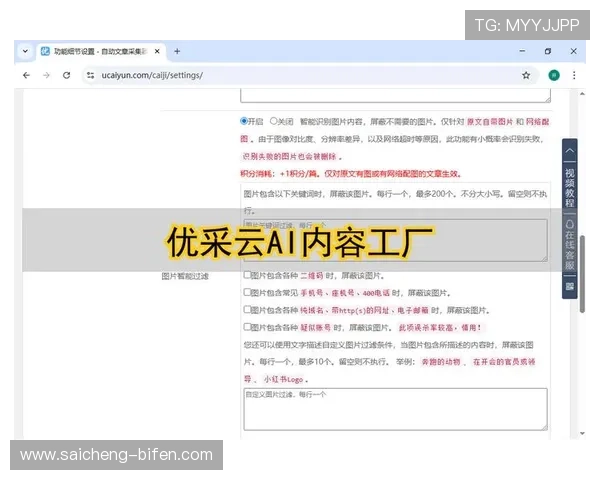Image resolution: width=600 pixels, height=480 pixels.
Task: Show the QR code via side panel icon
Action: pos(569,286)
